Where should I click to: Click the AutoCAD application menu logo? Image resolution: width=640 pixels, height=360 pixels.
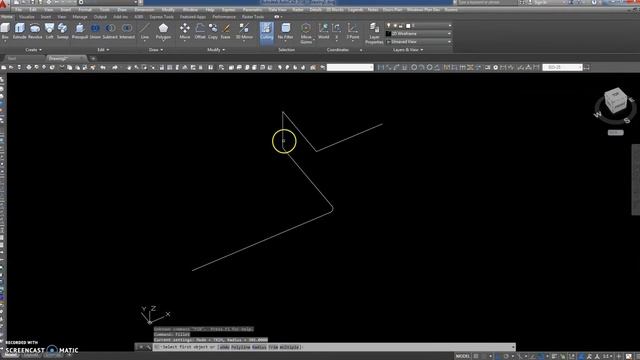[x=3, y=4]
